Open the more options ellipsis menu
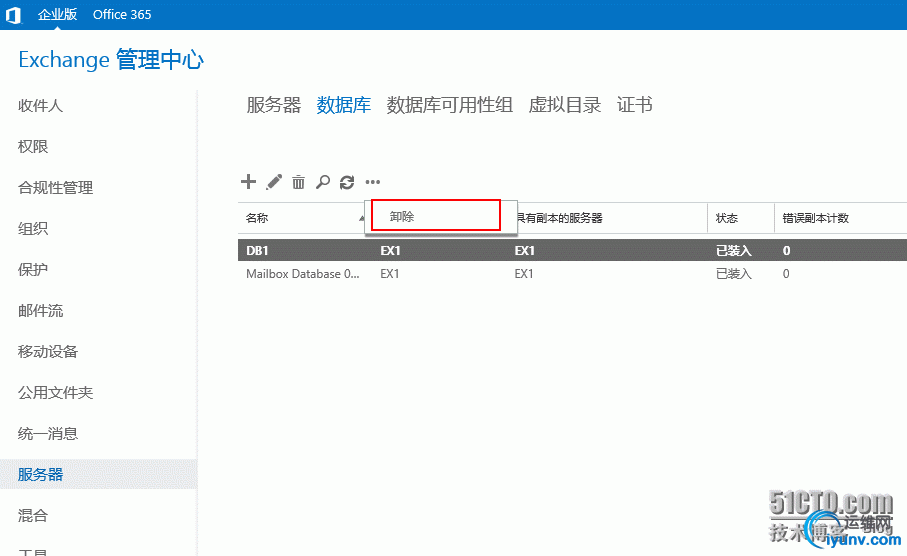 coord(373,182)
